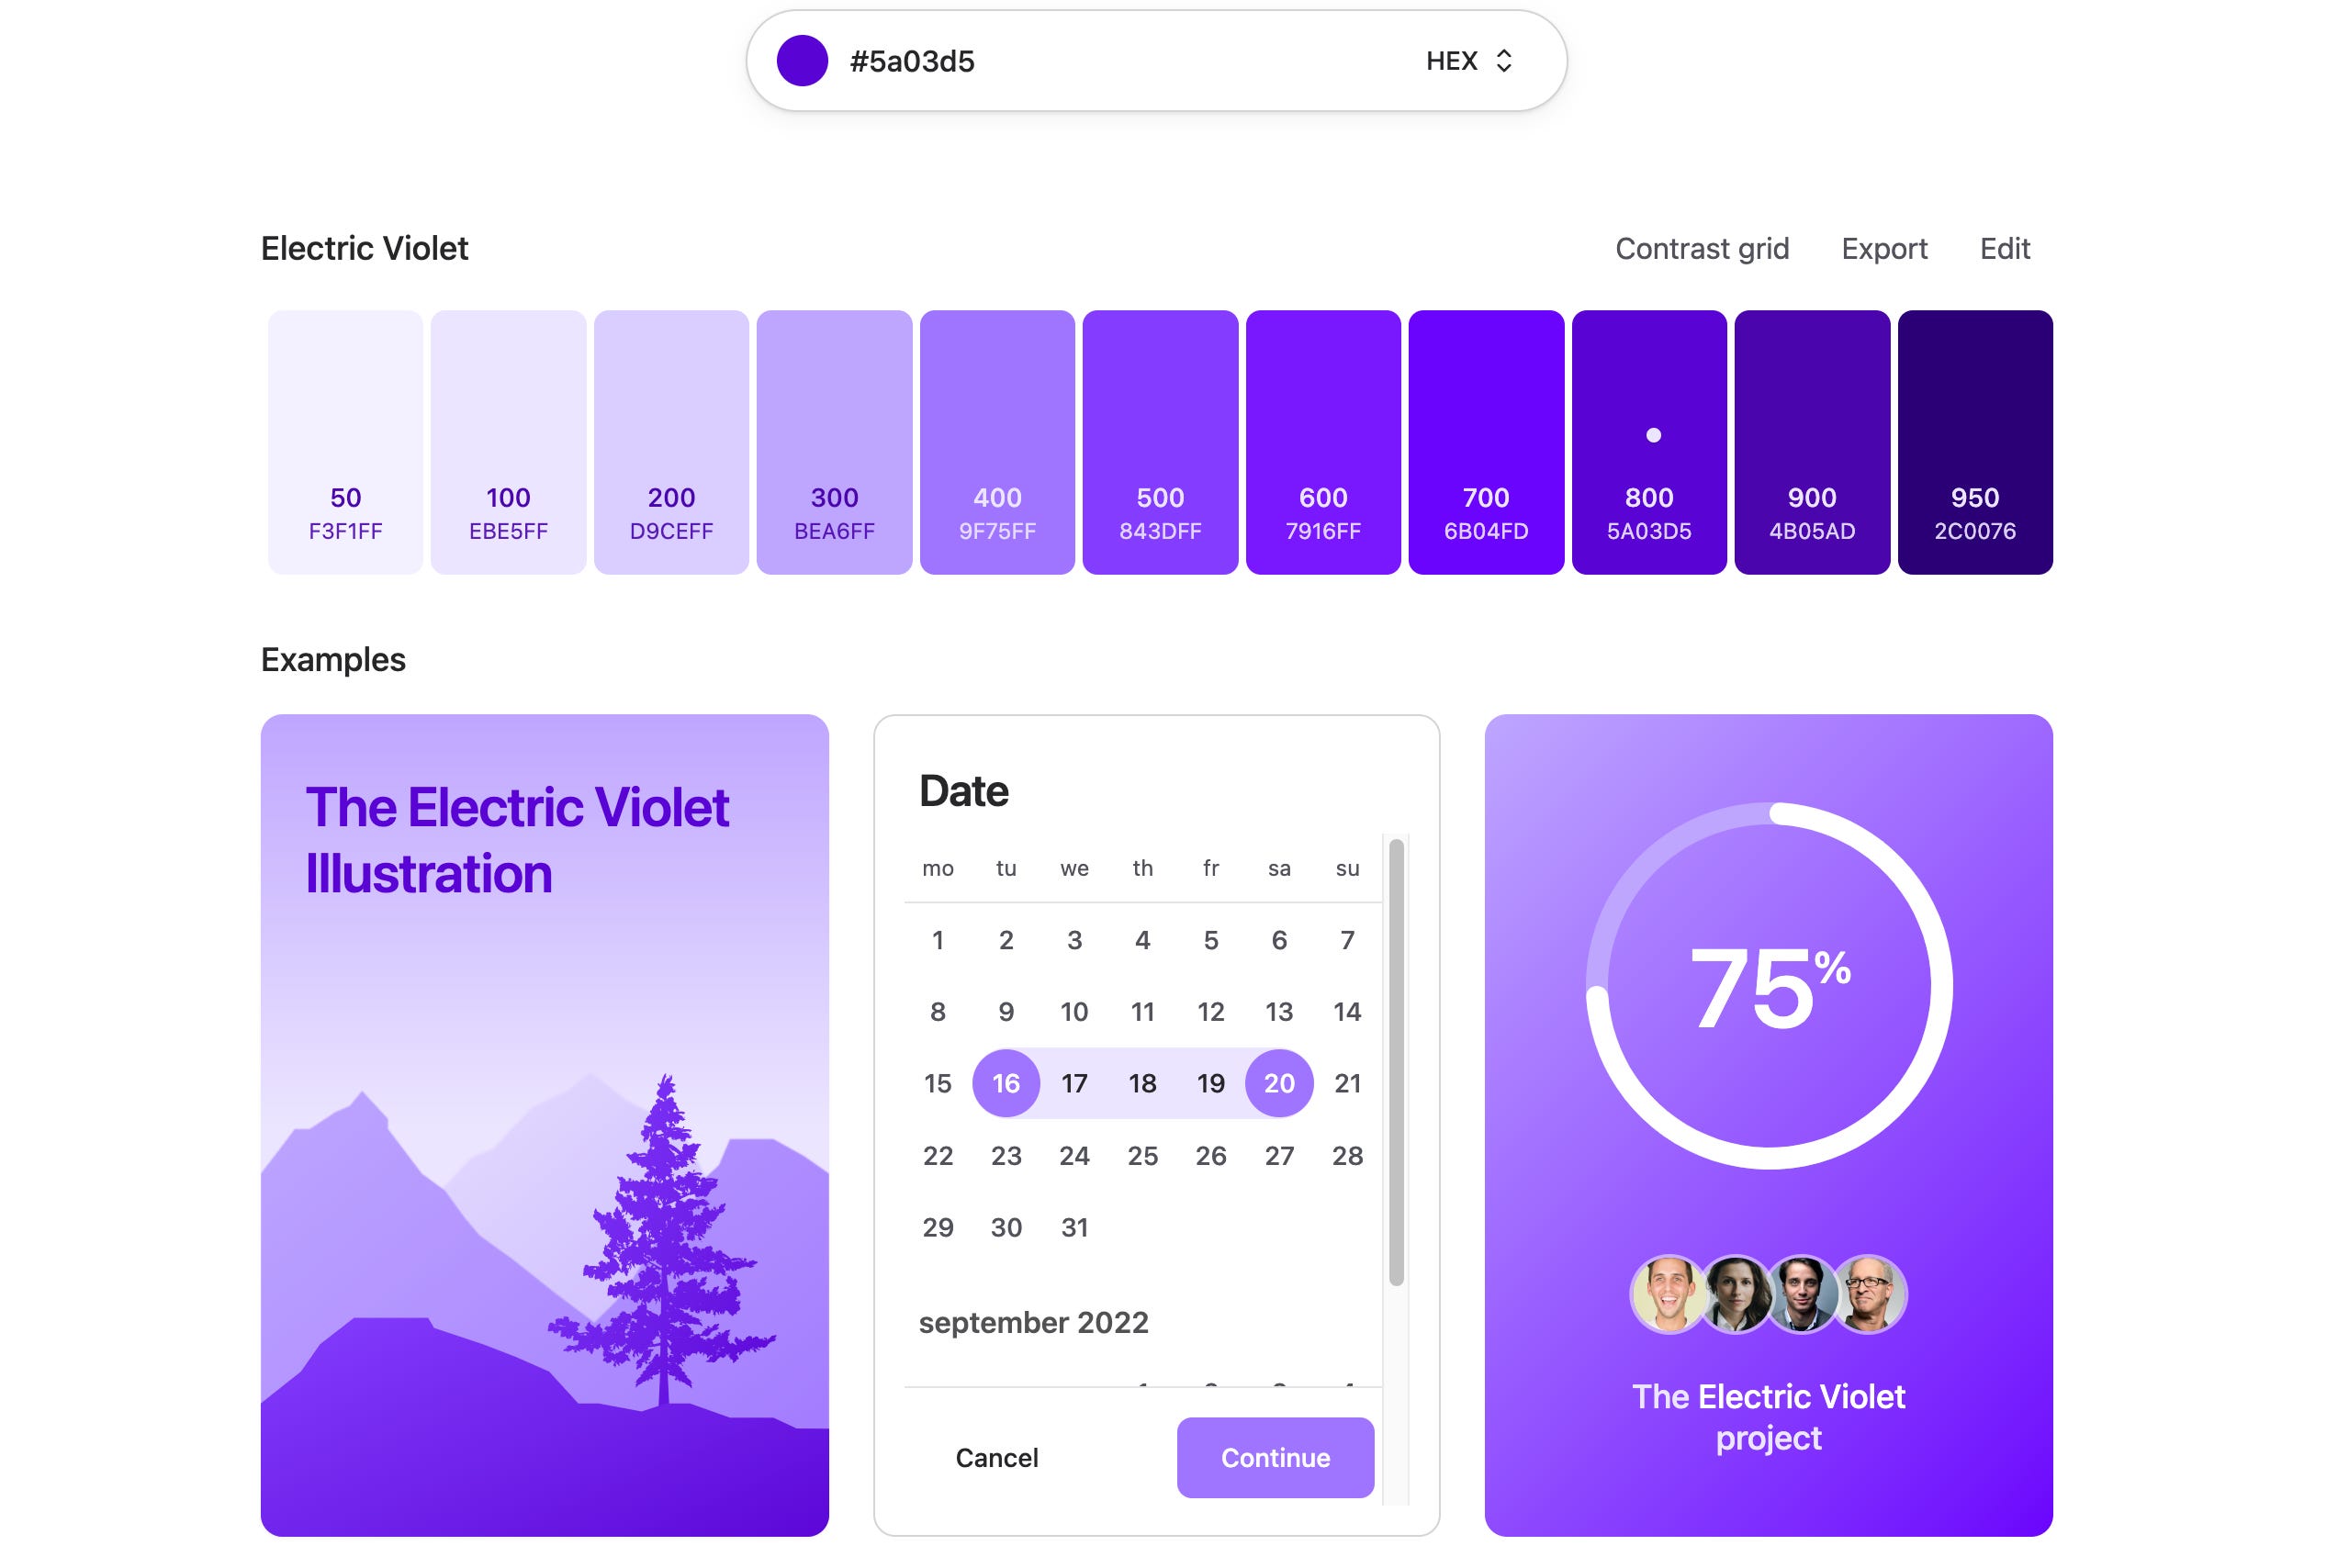Screen dimensions: 2349x1568
Task: Click the up-down chevron next to HEX
Action: (x=1503, y=61)
